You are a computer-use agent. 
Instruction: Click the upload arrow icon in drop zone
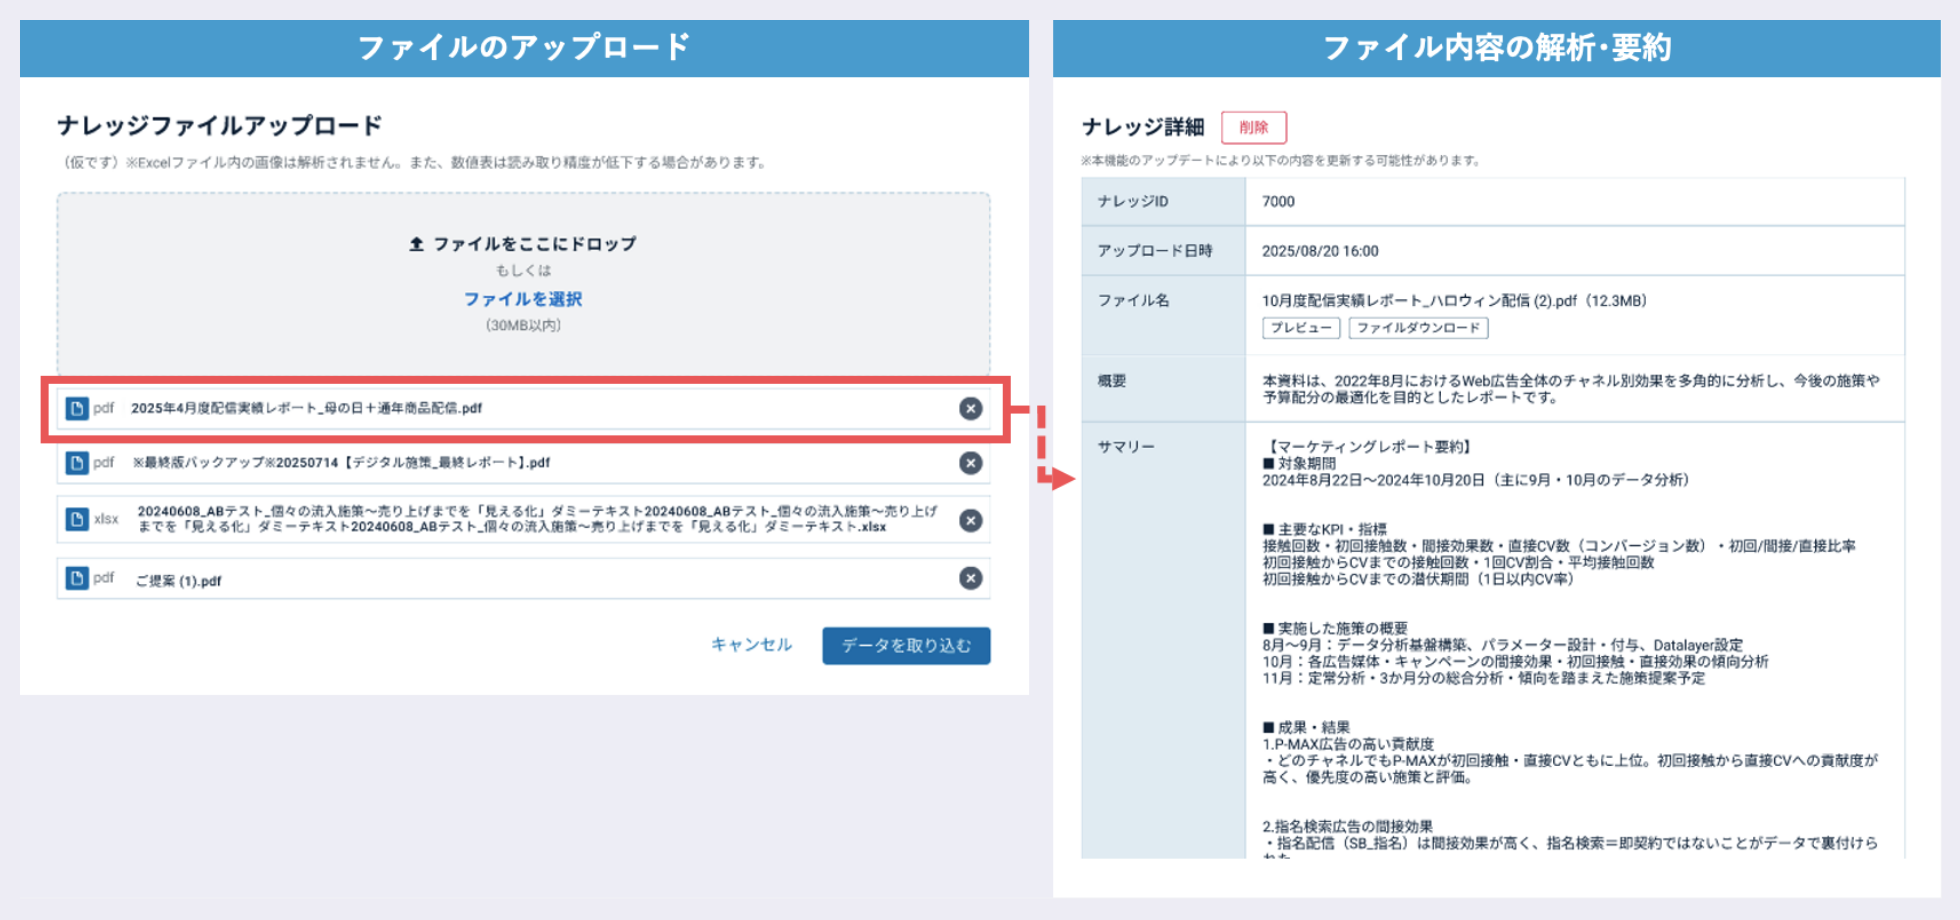[x=417, y=244]
